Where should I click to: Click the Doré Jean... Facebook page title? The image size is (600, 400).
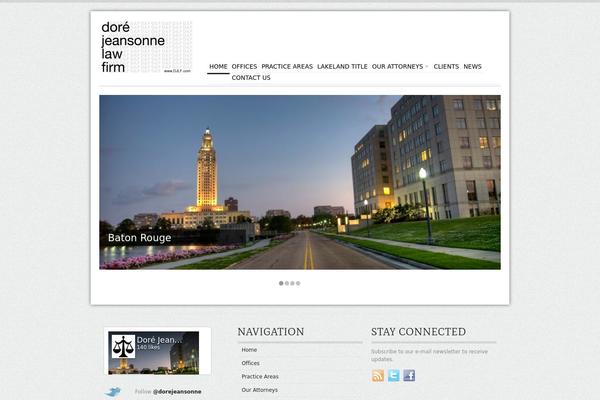click(x=159, y=340)
